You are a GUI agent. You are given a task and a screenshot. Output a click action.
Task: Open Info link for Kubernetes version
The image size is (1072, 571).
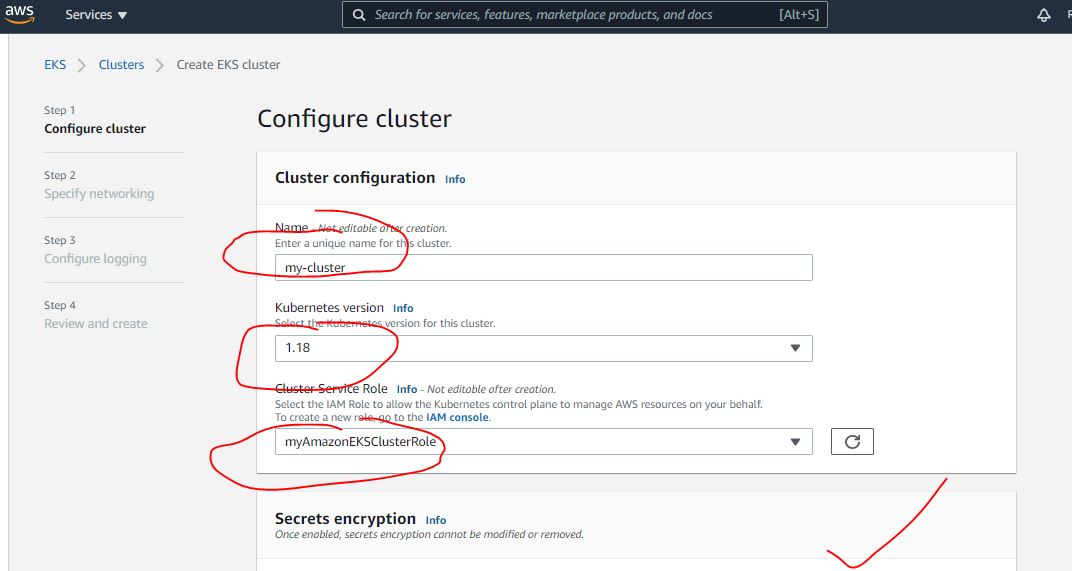[x=403, y=308]
